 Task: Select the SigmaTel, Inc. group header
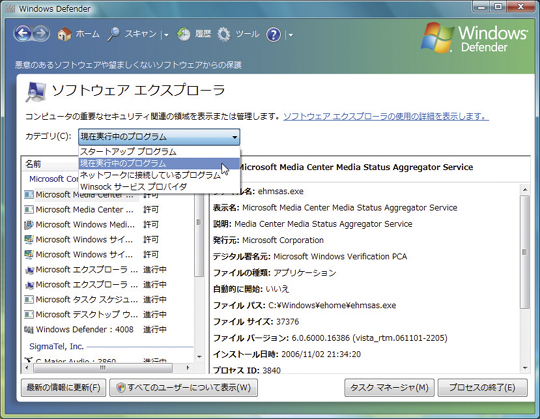coord(56,346)
